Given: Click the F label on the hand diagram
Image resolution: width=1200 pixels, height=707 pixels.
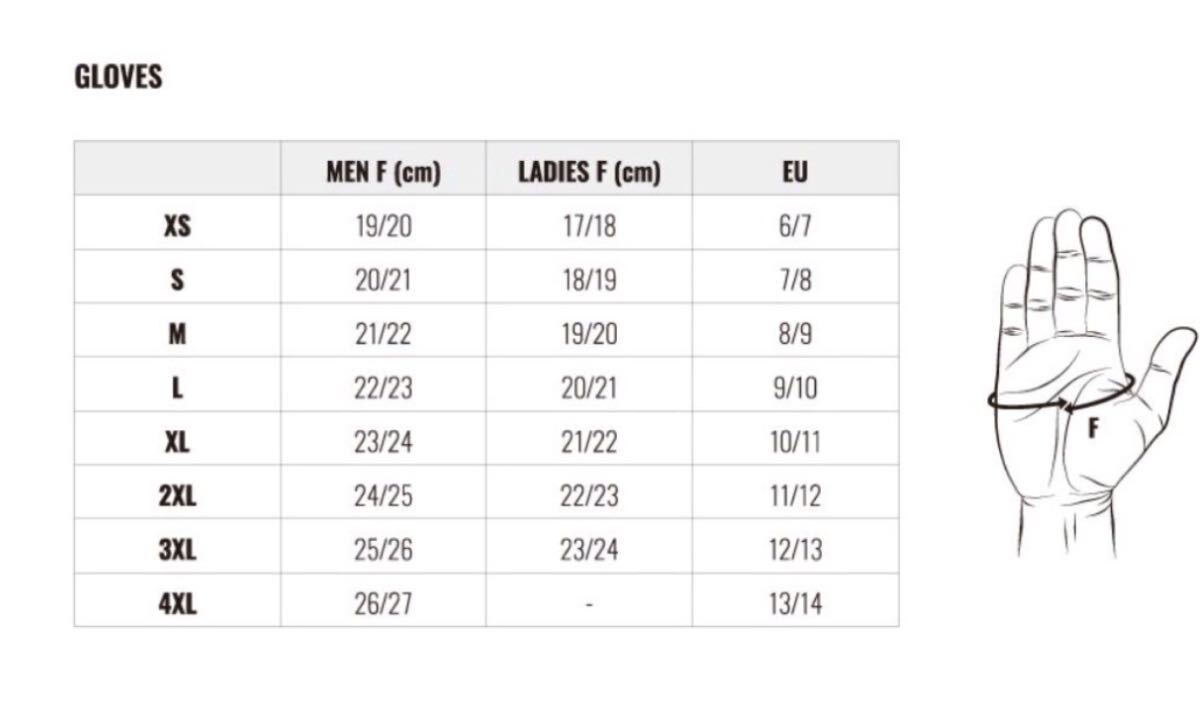Looking at the screenshot, I should point(1094,429).
